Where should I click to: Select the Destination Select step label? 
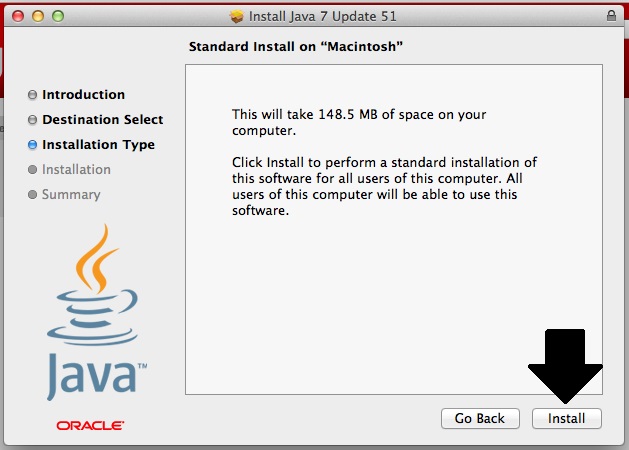[x=102, y=120]
